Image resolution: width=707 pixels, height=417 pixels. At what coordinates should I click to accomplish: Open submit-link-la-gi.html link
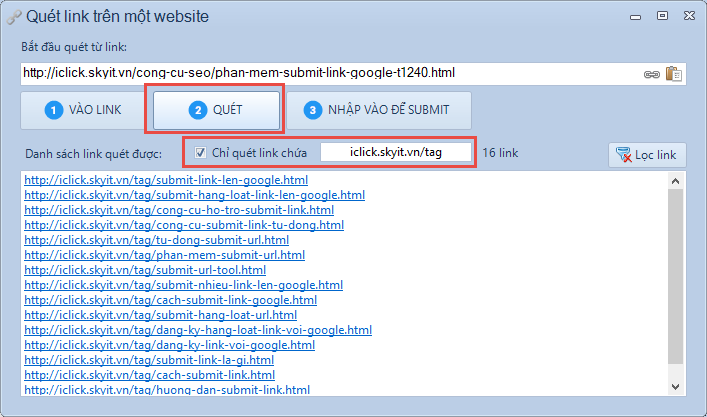149,360
